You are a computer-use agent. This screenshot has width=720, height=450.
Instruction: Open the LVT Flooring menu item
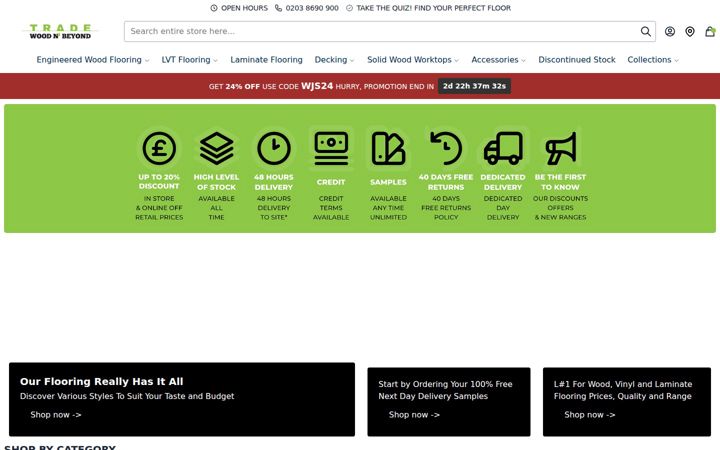(x=186, y=60)
